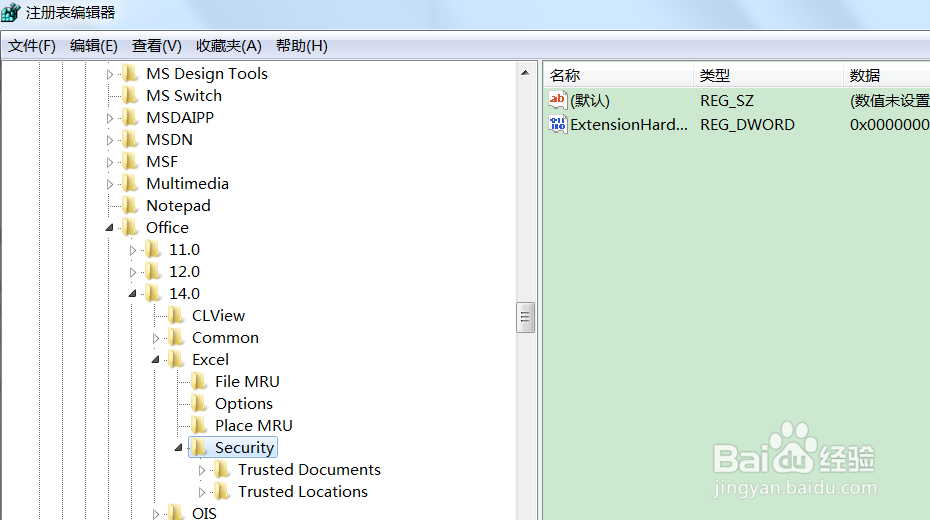This screenshot has width=930, height=520.
Task: Click the Multimedia folder icon
Action: coord(130,183)
